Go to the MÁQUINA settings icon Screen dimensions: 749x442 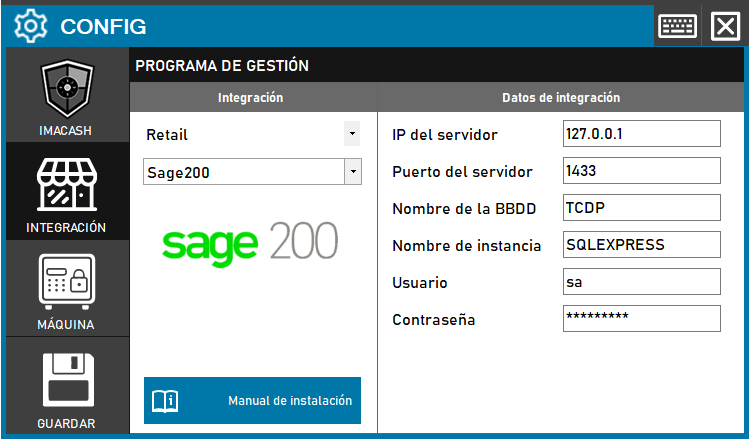click(x=66, y=284)
